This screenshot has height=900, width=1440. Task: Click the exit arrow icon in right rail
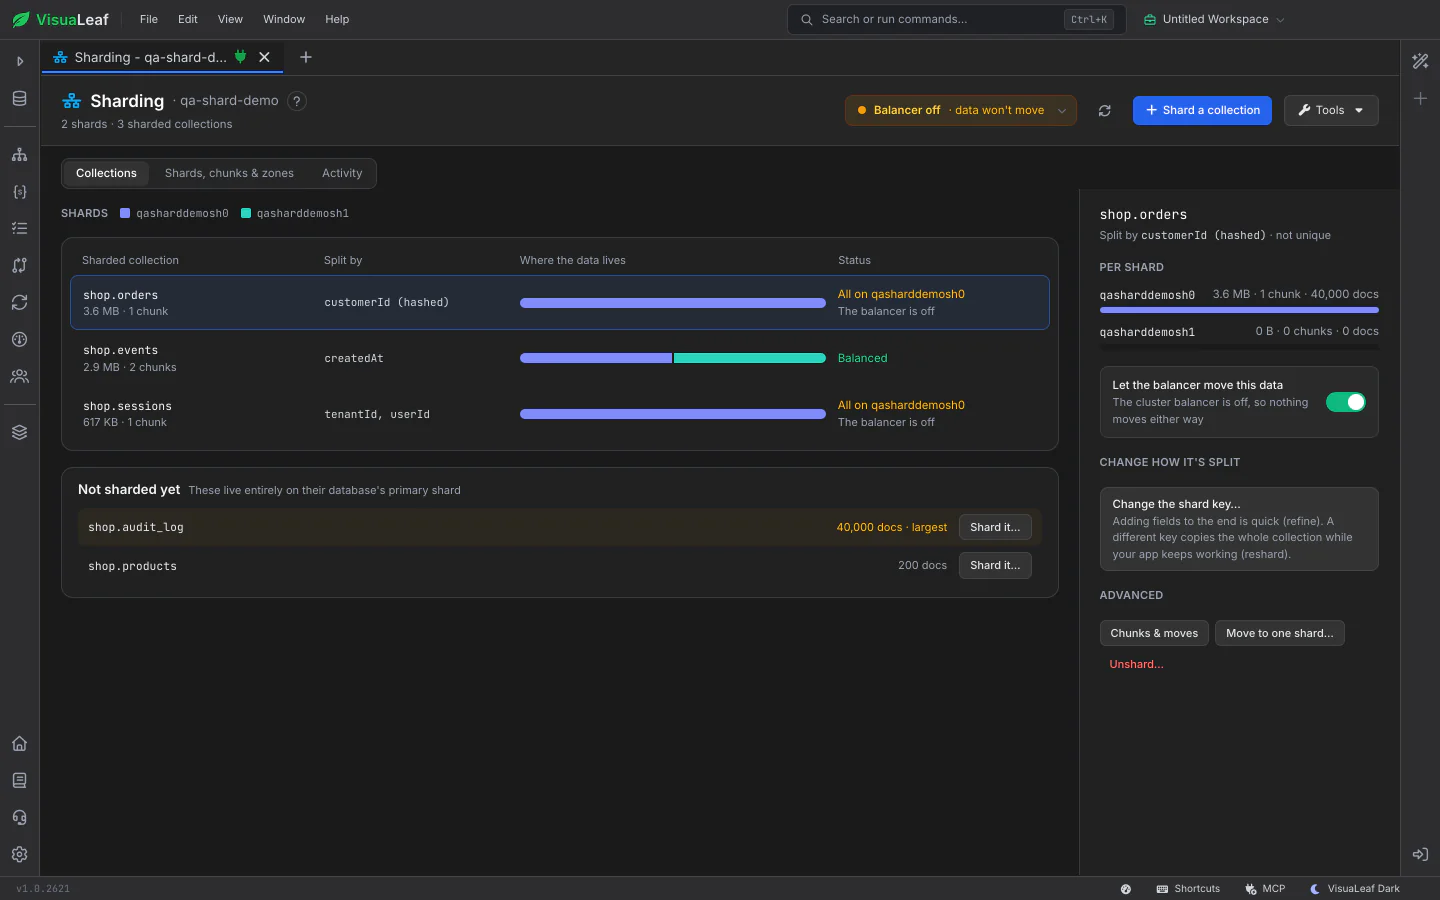click(1420, 854)
